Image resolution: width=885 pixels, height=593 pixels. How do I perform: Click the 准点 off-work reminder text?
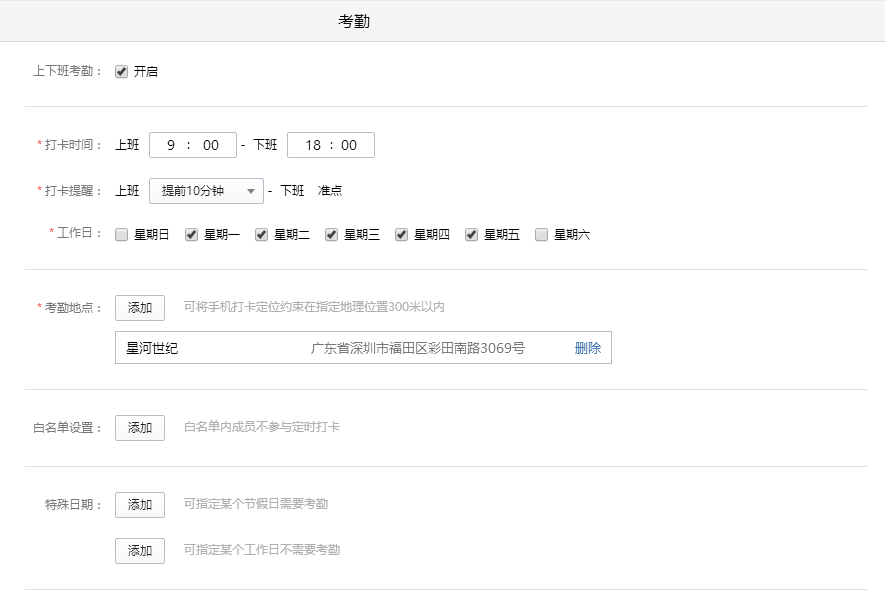click(x=330, y=191)
